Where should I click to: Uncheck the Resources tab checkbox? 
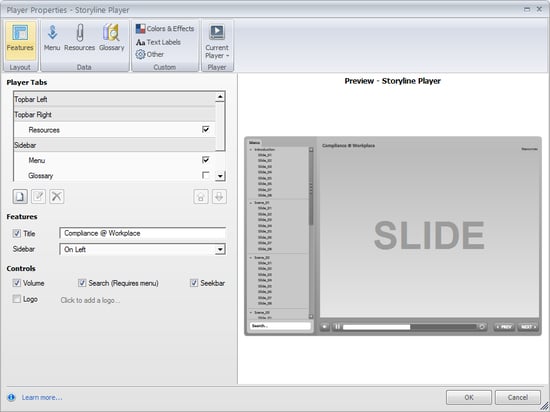click(x=206, y=129)
